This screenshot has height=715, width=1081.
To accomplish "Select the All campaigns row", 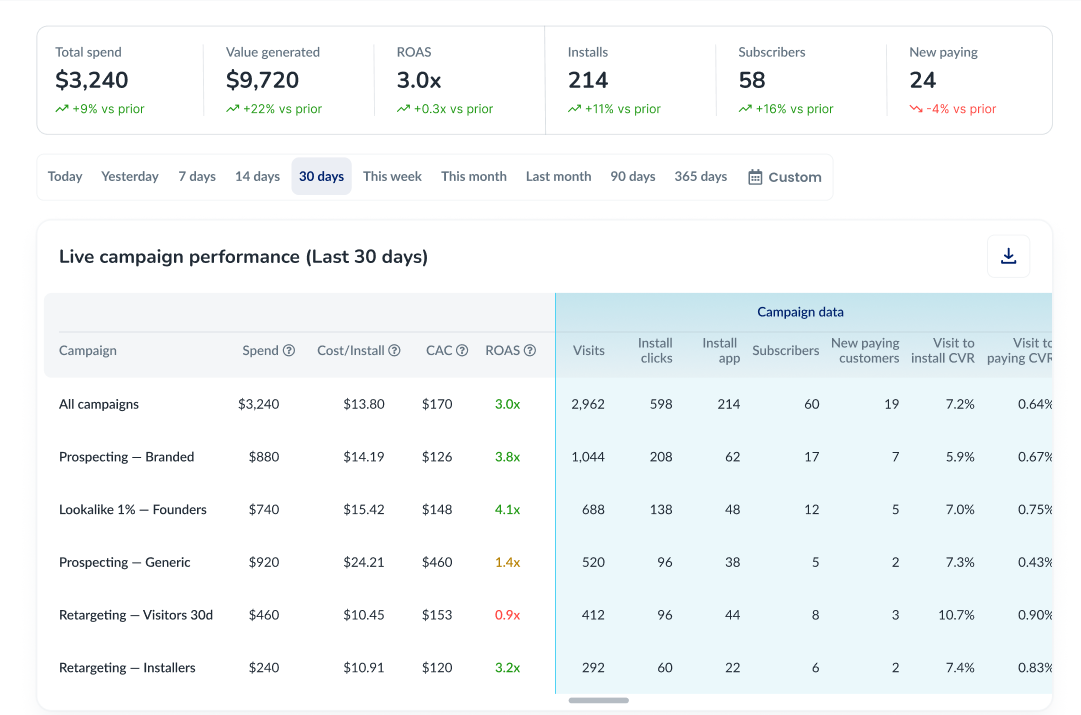I will point(548,404).
